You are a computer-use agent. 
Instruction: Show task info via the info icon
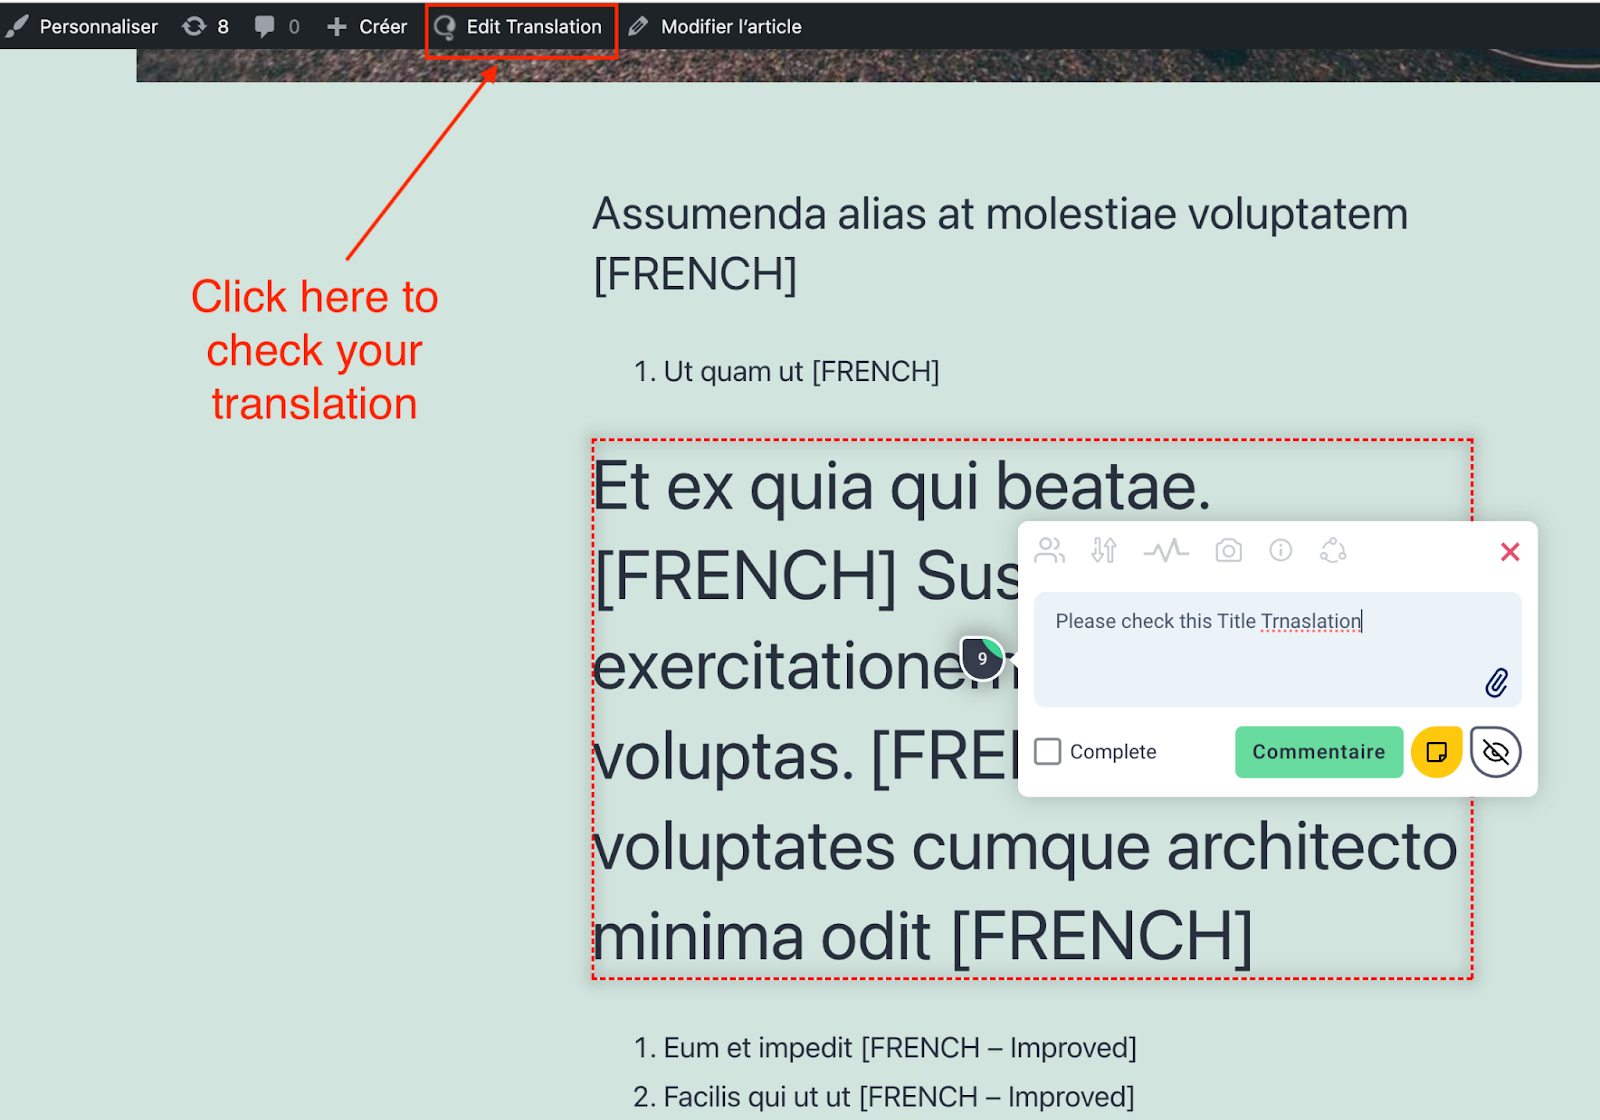(1280, 550)
